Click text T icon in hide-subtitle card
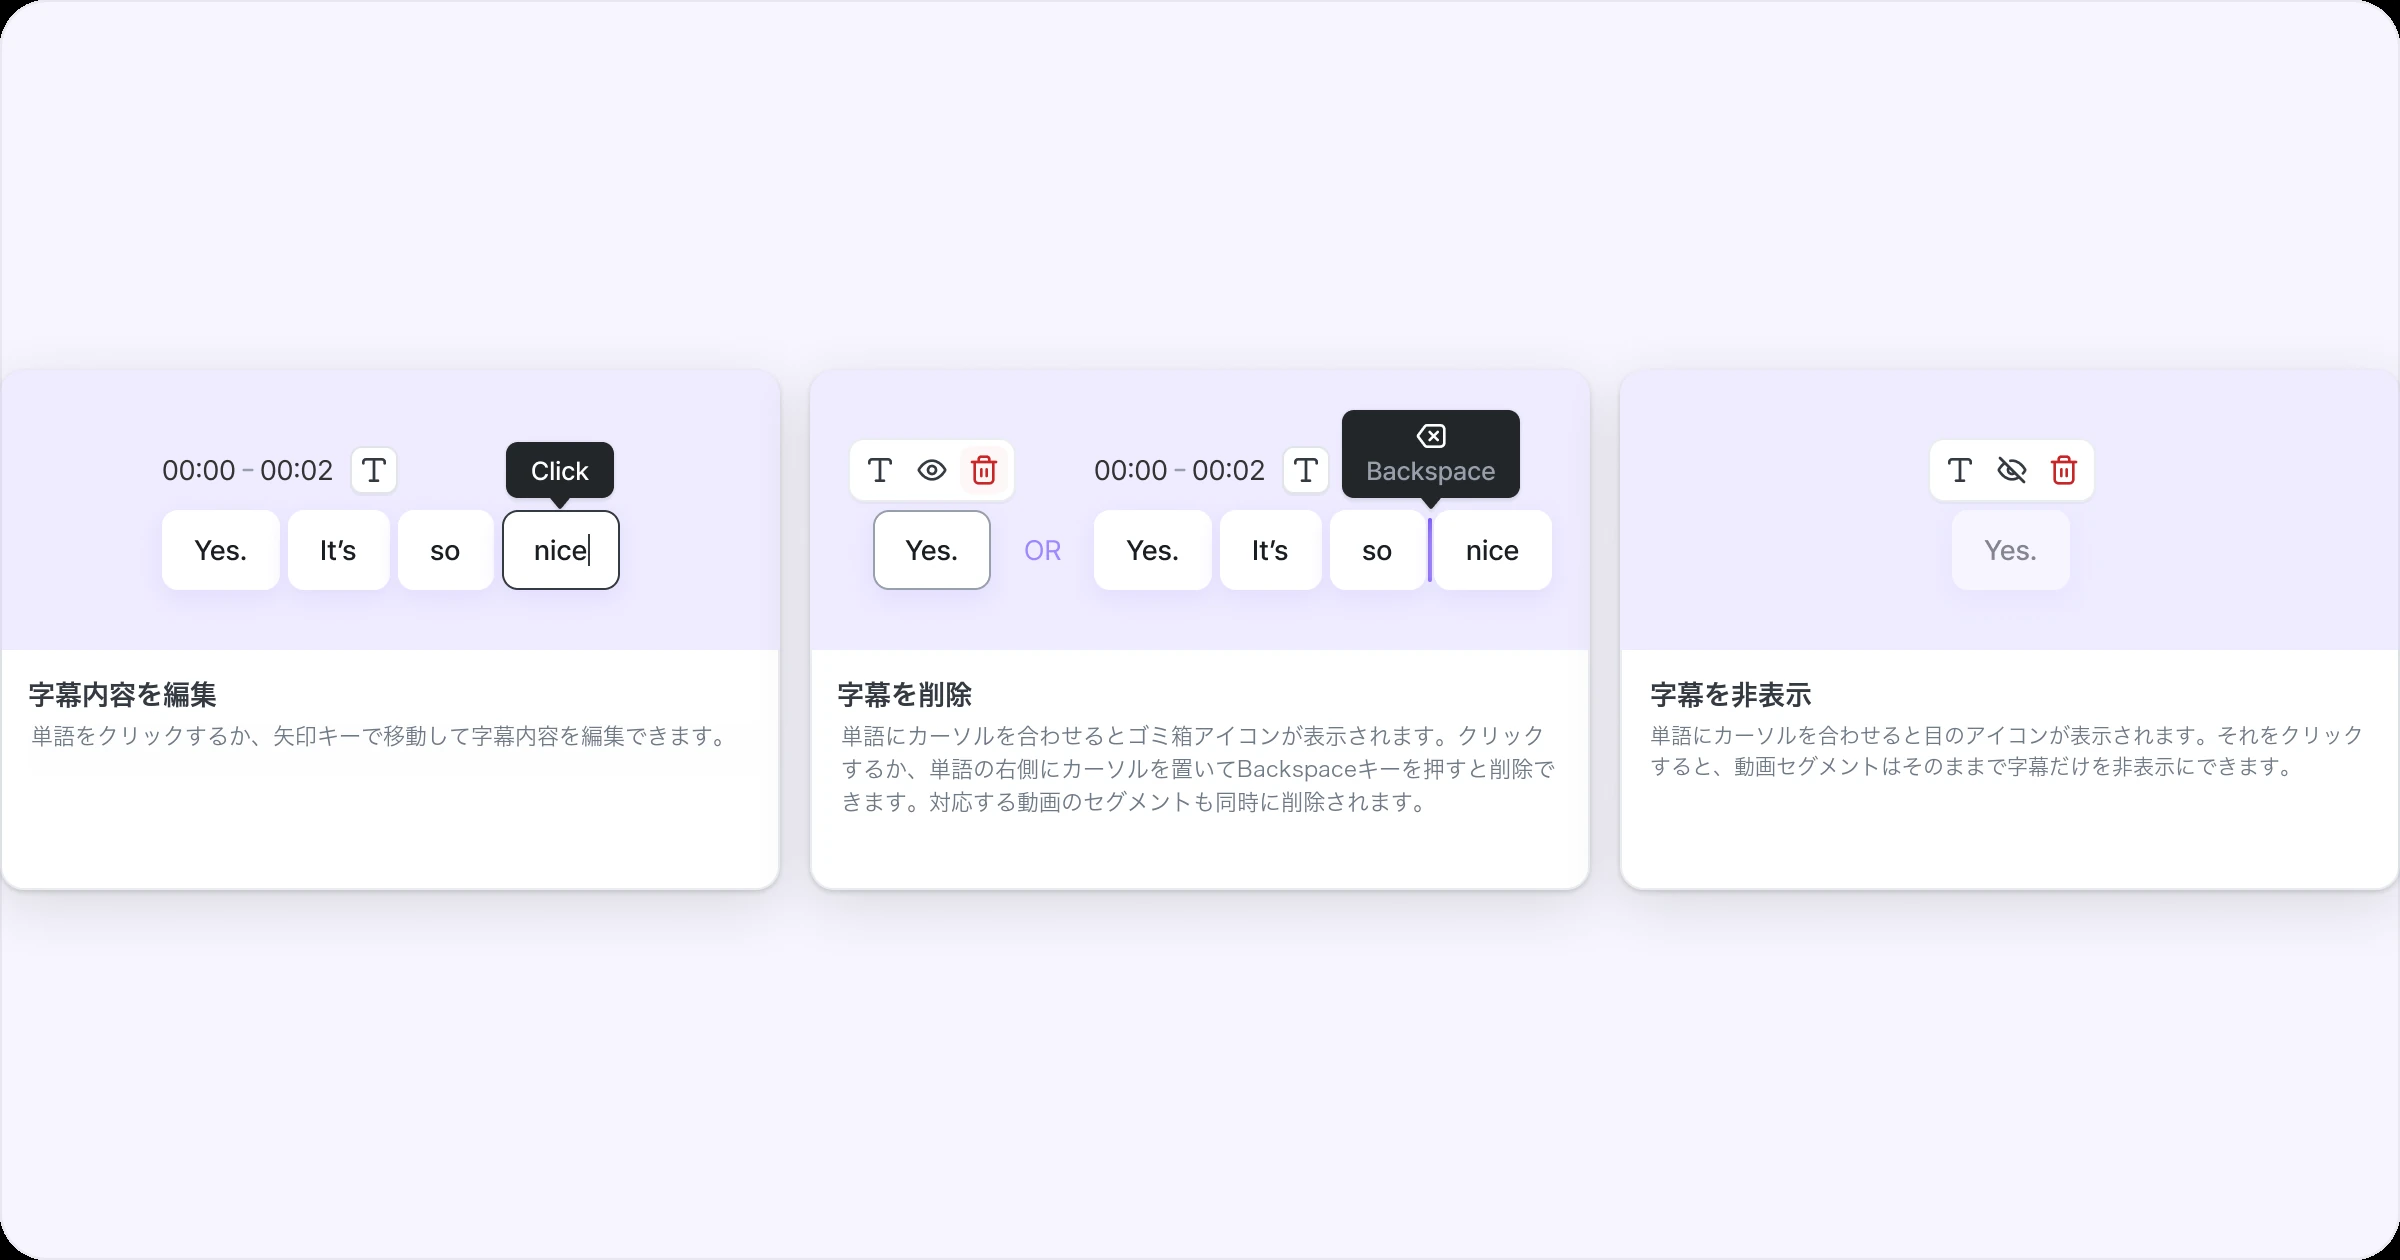The height and width of the screenshot is (1260, 2400). [x=1960, y=470]
